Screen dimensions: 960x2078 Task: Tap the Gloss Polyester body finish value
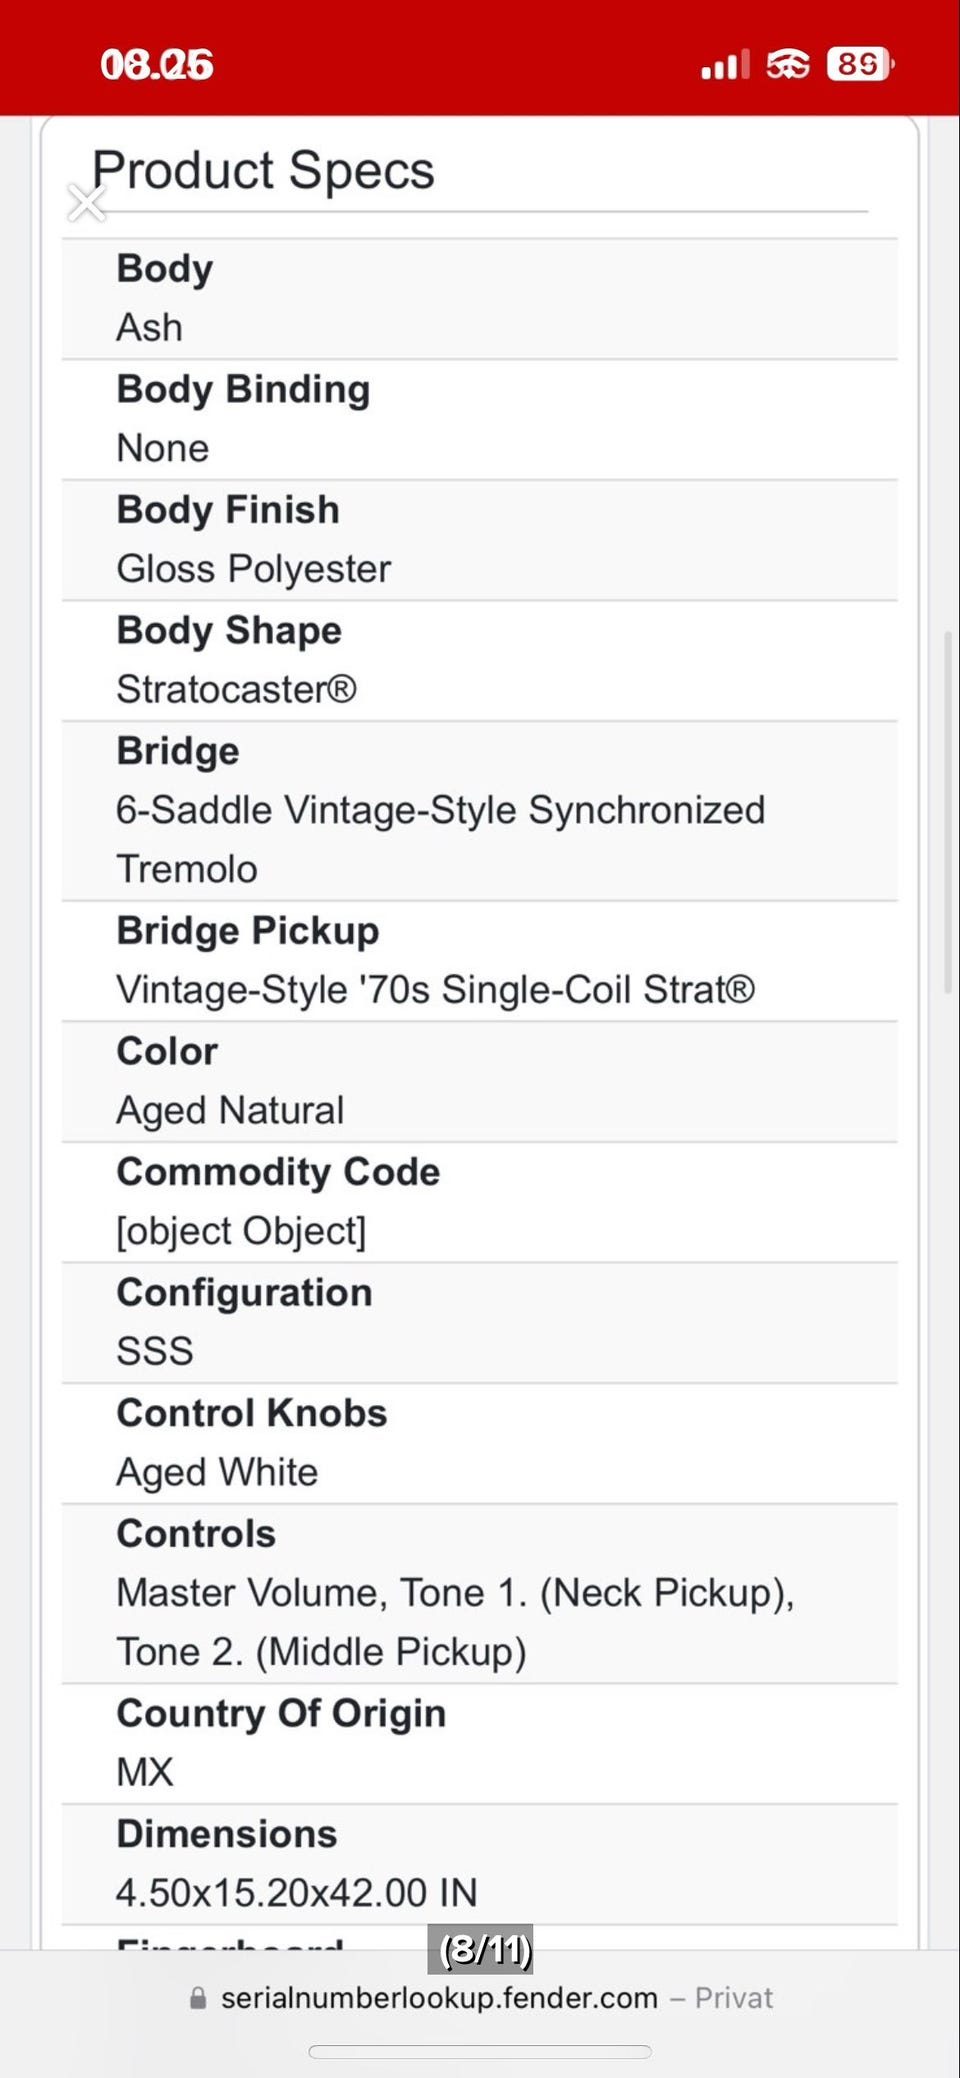[x=254, y=569]
